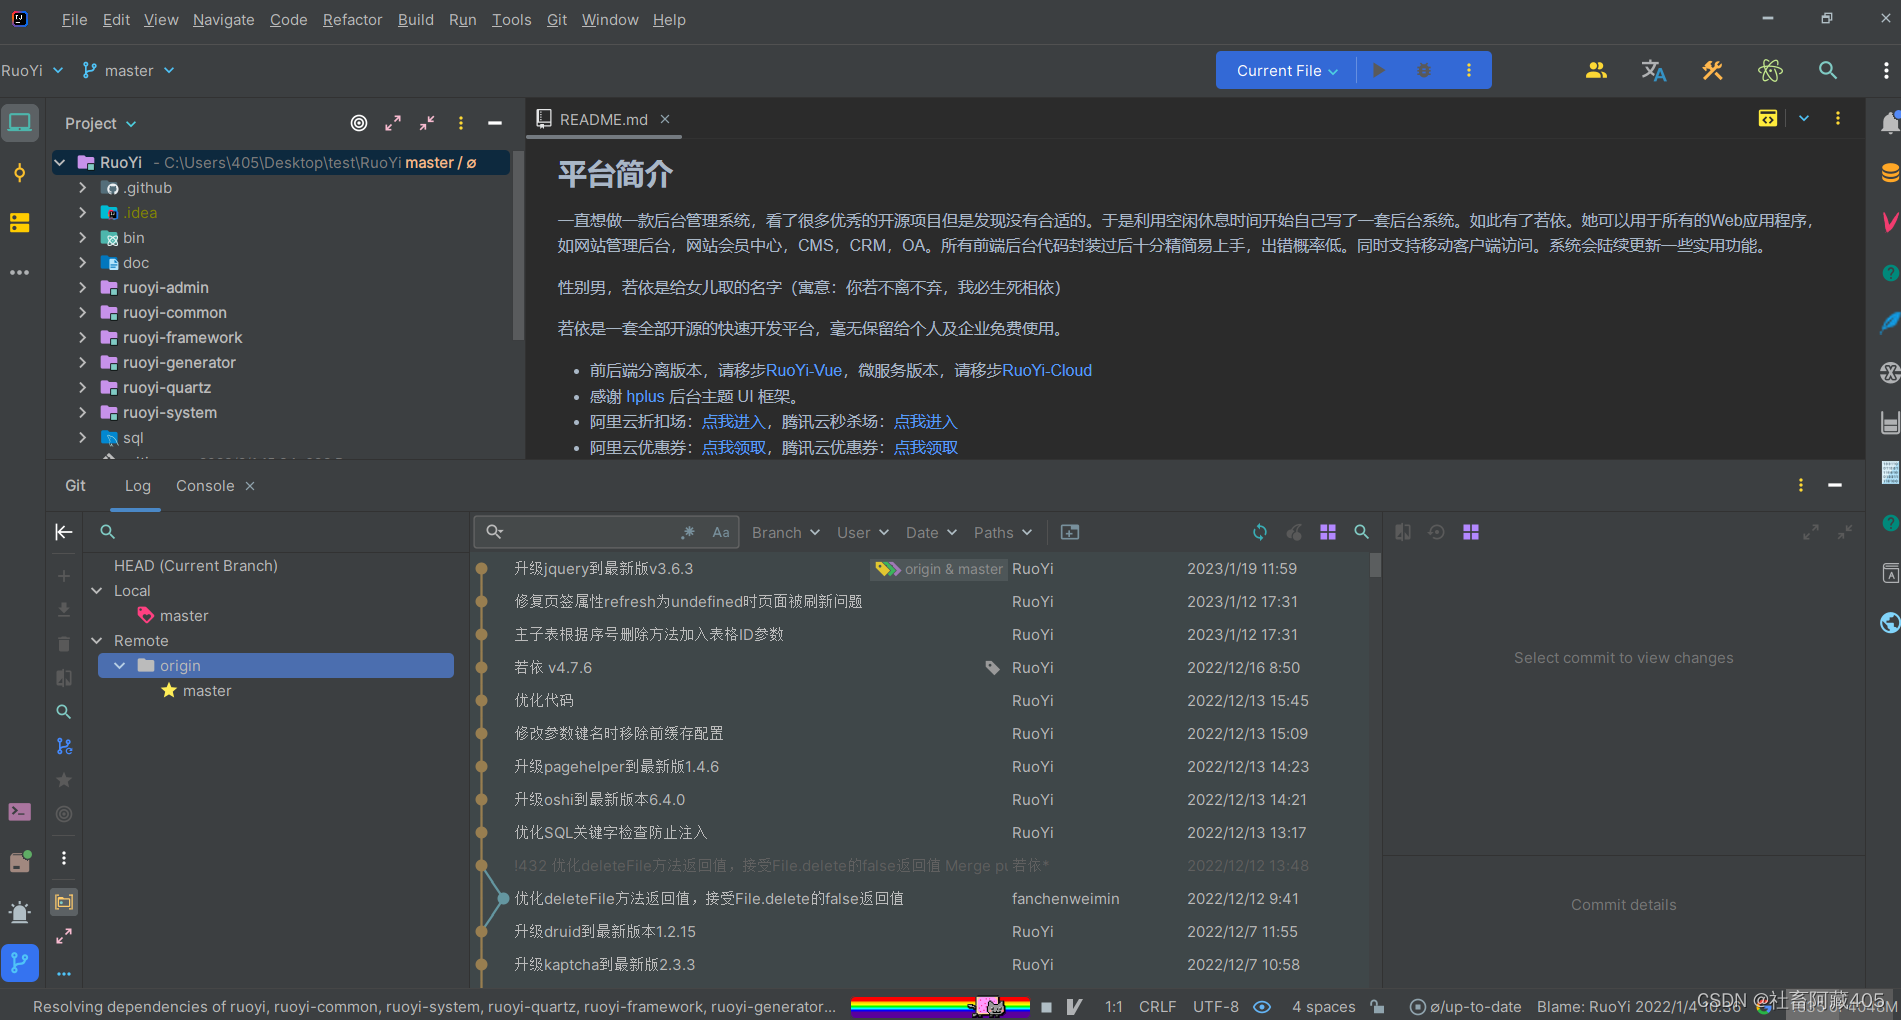Screen dimensions: 1901x1020
Task: Click UTF-8 encoding in status bar
Action: pyautogui.click(x=1215, y=1006)
